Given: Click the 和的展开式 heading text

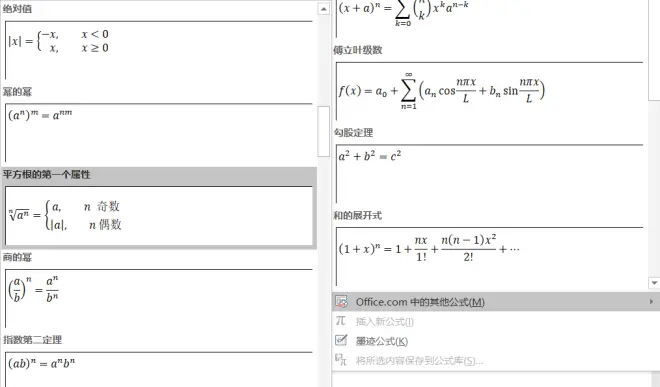Looking at the screenshot, I should (358, 215).
